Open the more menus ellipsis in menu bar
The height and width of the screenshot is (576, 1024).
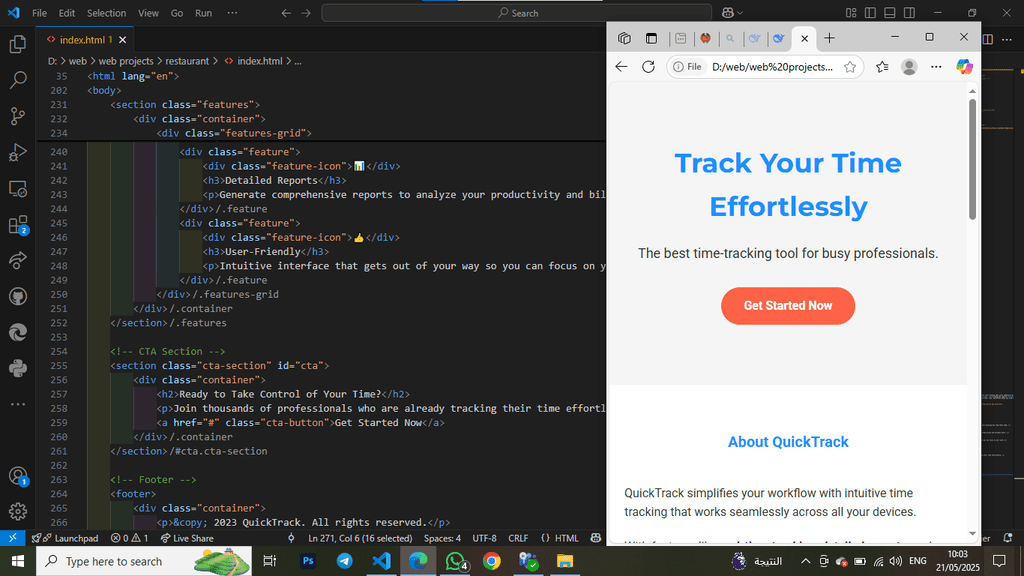click(x=232, y=13)
